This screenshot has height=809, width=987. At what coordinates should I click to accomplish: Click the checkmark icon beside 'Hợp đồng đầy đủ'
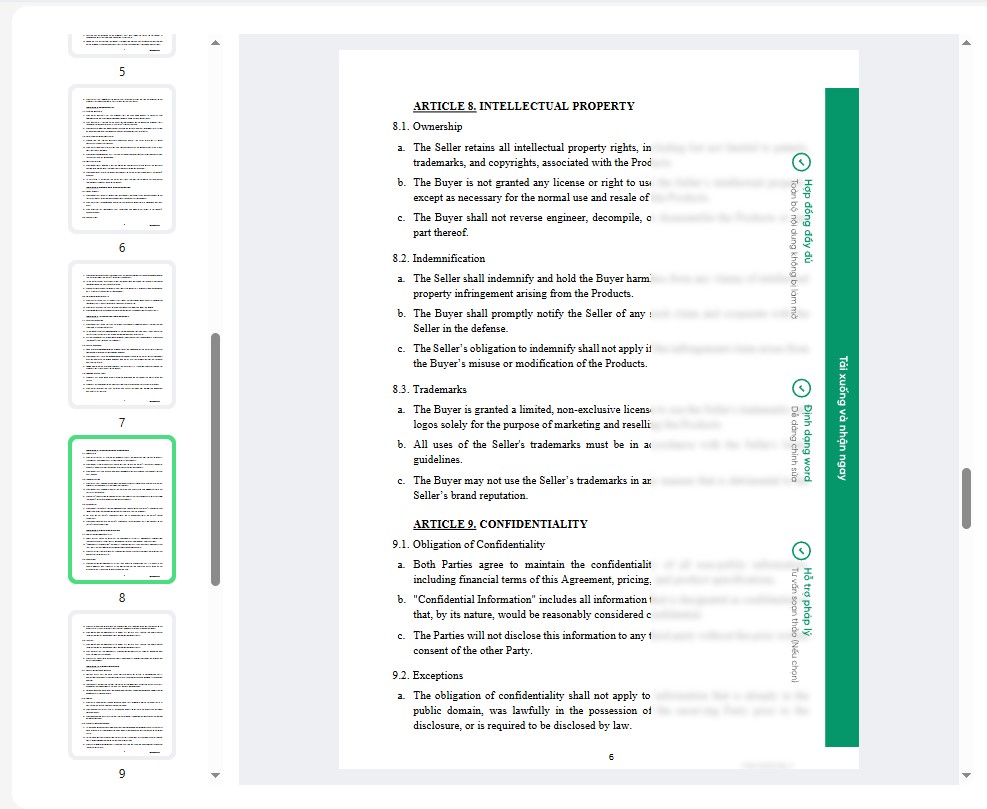[801, 162]
